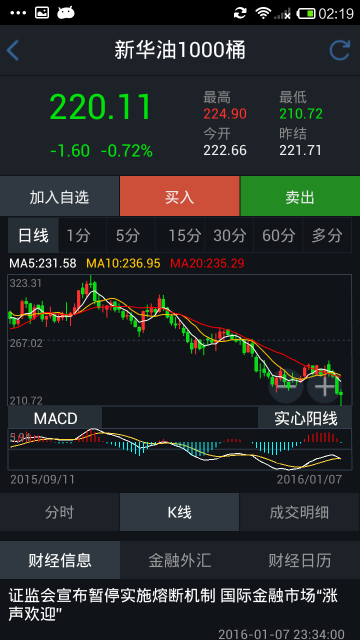Image resolution: width=360 pixels, height=640 pixels.
Task: Zoom out chart with minus button
Action: [286, 385]
